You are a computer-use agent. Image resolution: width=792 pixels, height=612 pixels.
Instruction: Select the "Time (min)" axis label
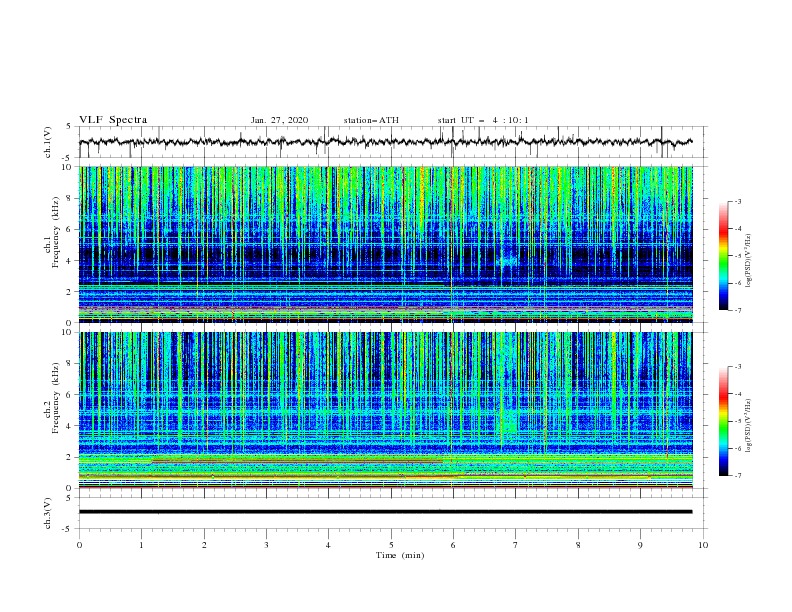(400, 555)
